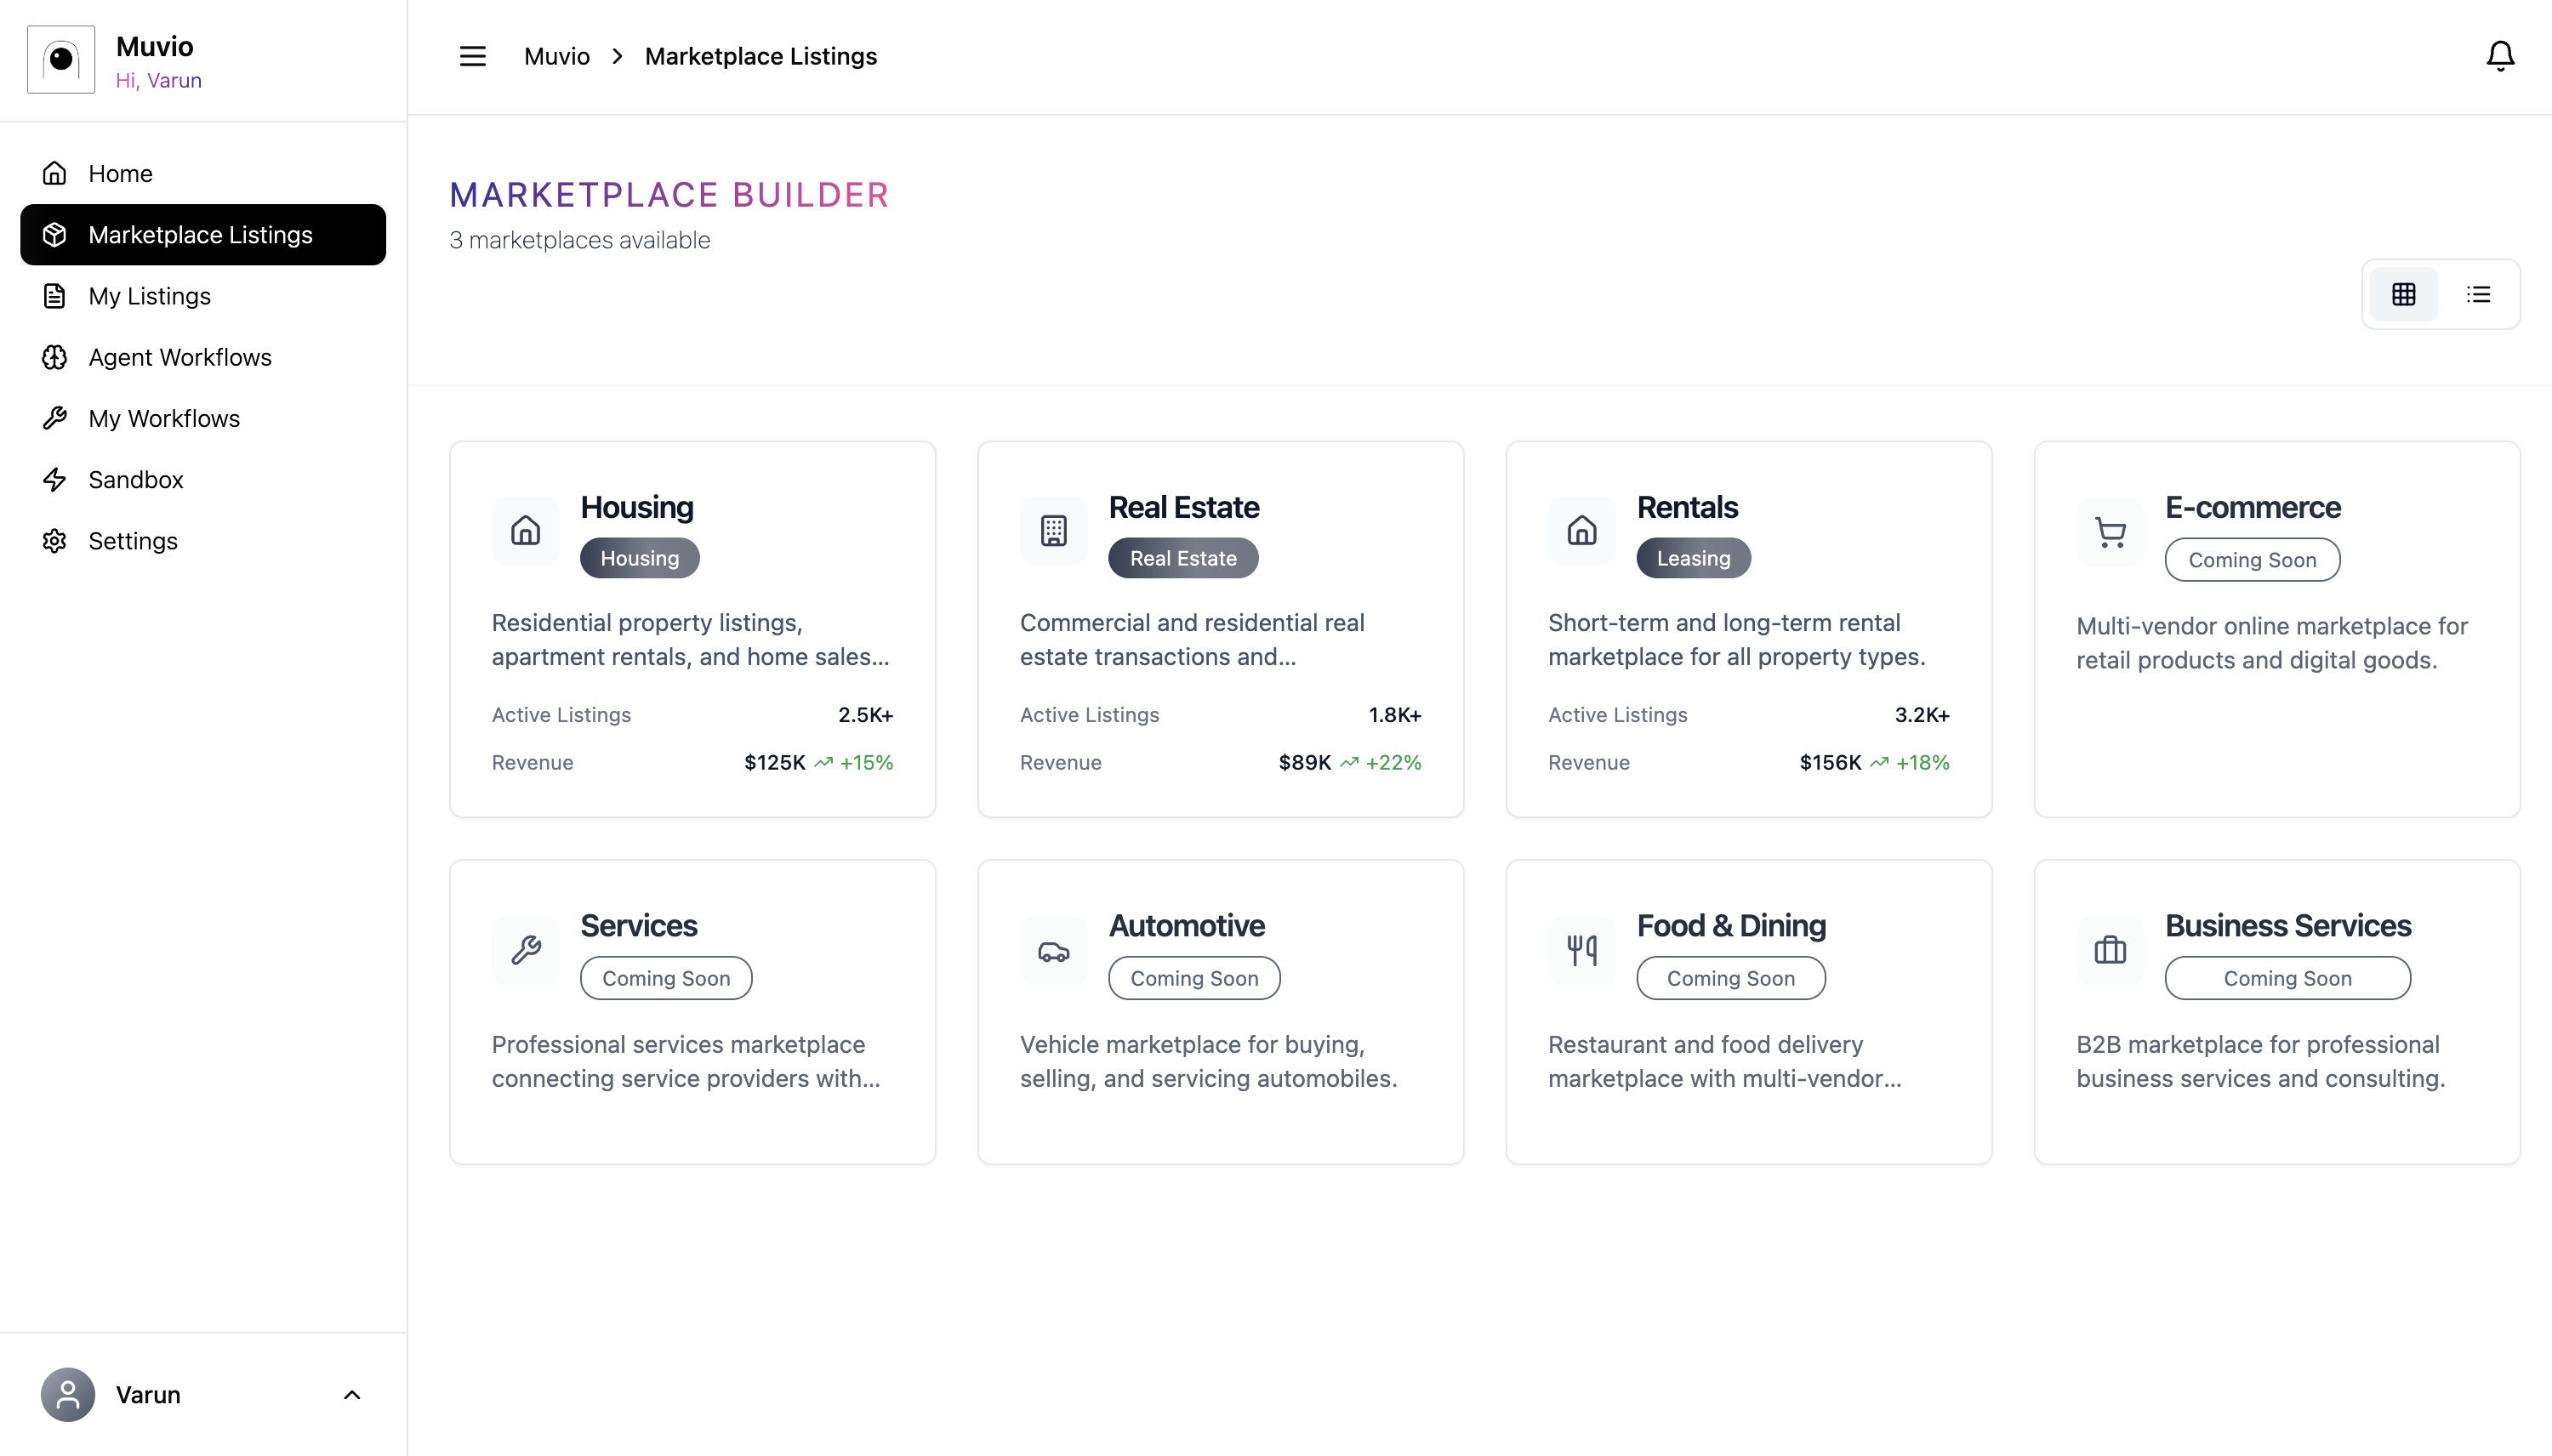Viewport: 2552px width, 1456px height.
Task: Click the notifications bell icon
Action: [x=2500, y=56]
